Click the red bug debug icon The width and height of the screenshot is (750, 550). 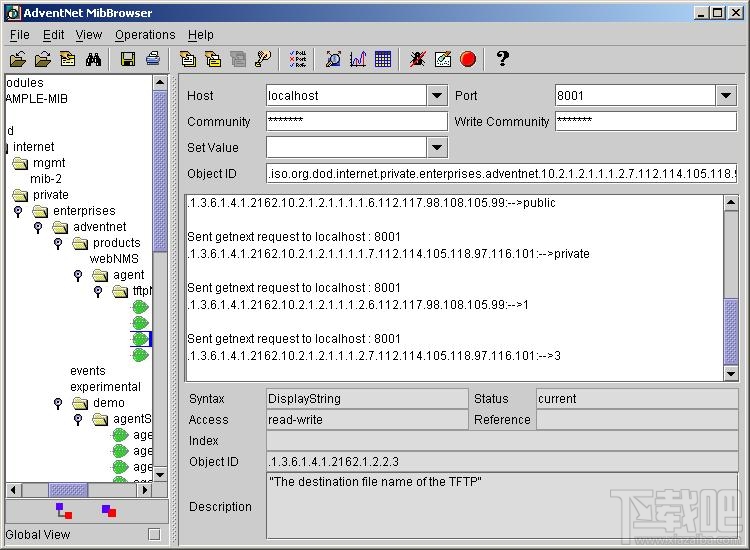418,60
